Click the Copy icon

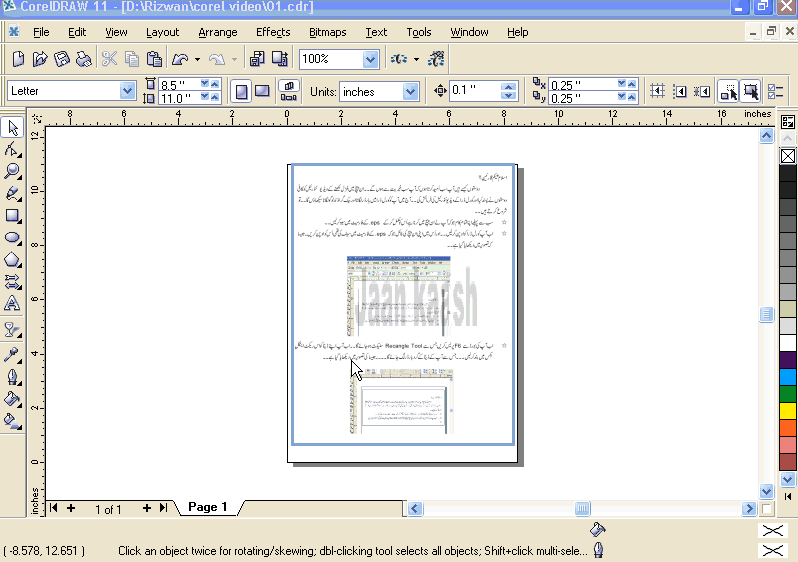coord(132,59)
